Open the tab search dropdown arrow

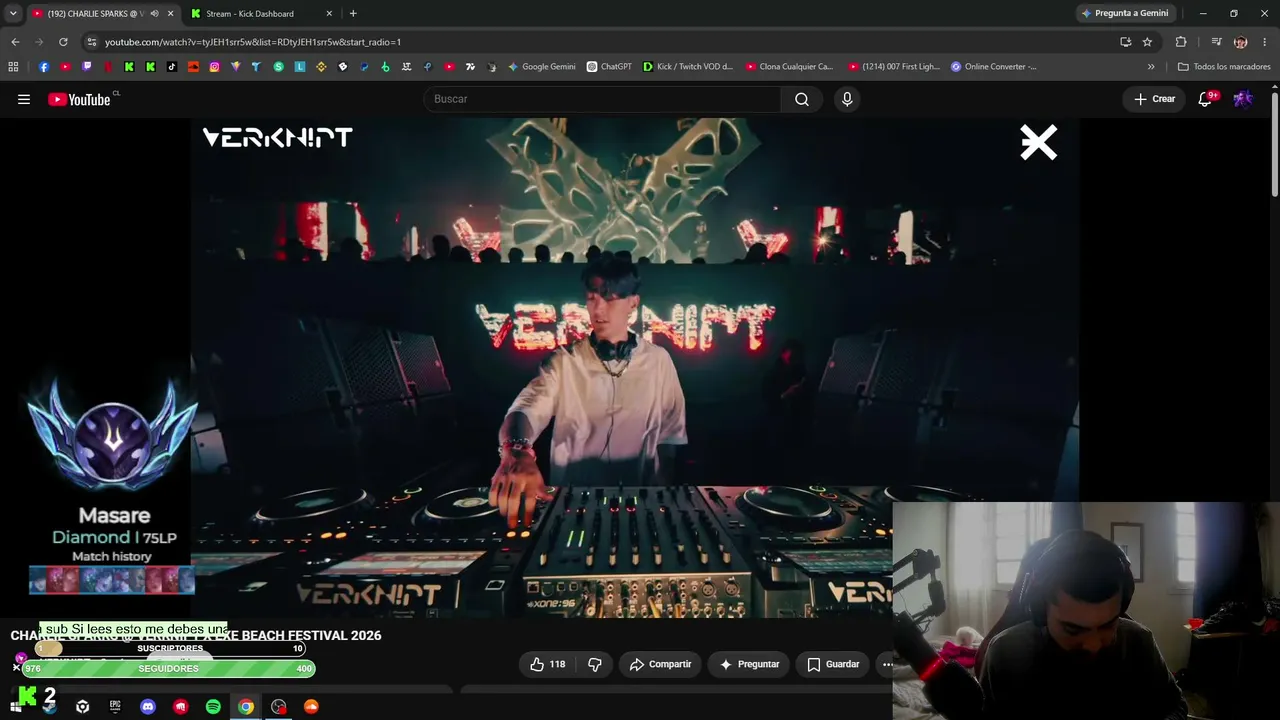point(13,14)
